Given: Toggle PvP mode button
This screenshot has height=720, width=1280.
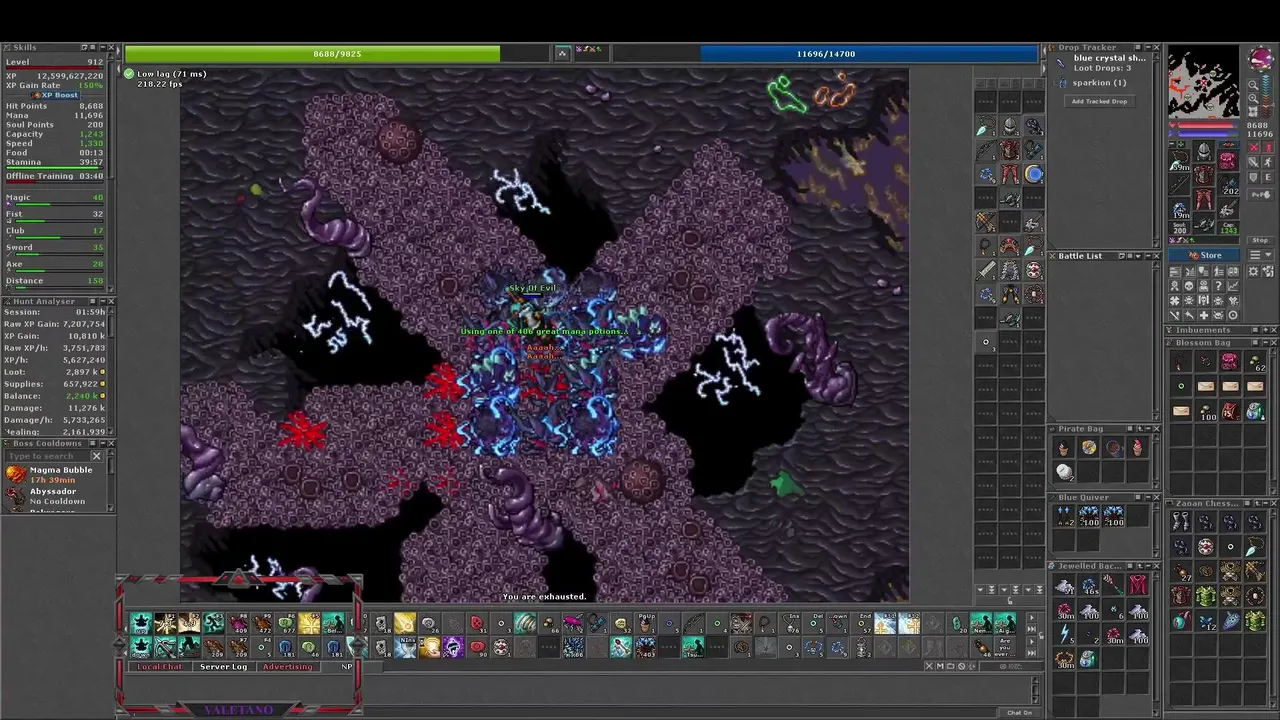Looking at the screenshot, I should pos(1261,194).
